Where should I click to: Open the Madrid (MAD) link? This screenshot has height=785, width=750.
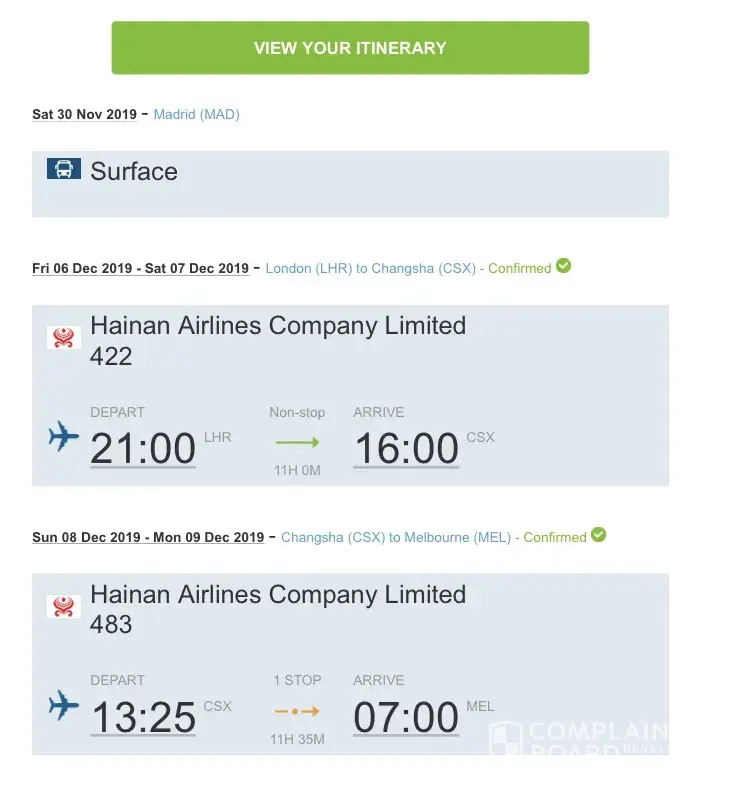pos(196,114)
